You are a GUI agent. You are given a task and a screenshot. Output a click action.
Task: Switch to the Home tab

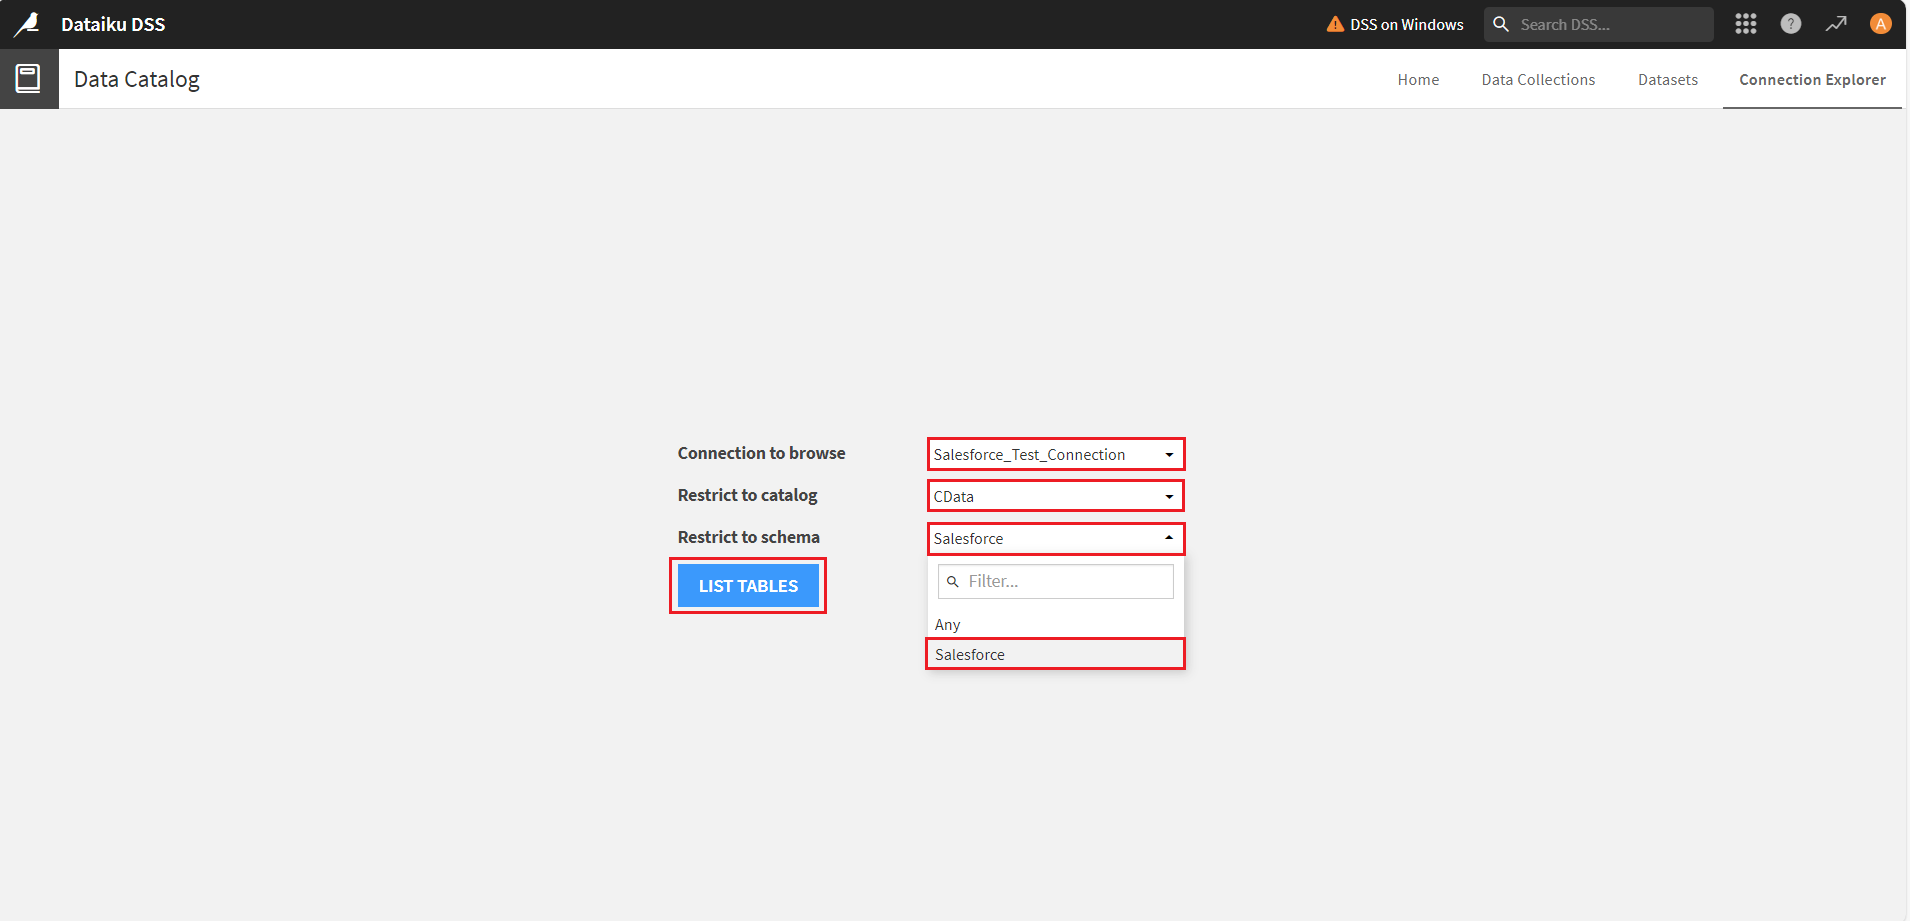[1418, 80]
